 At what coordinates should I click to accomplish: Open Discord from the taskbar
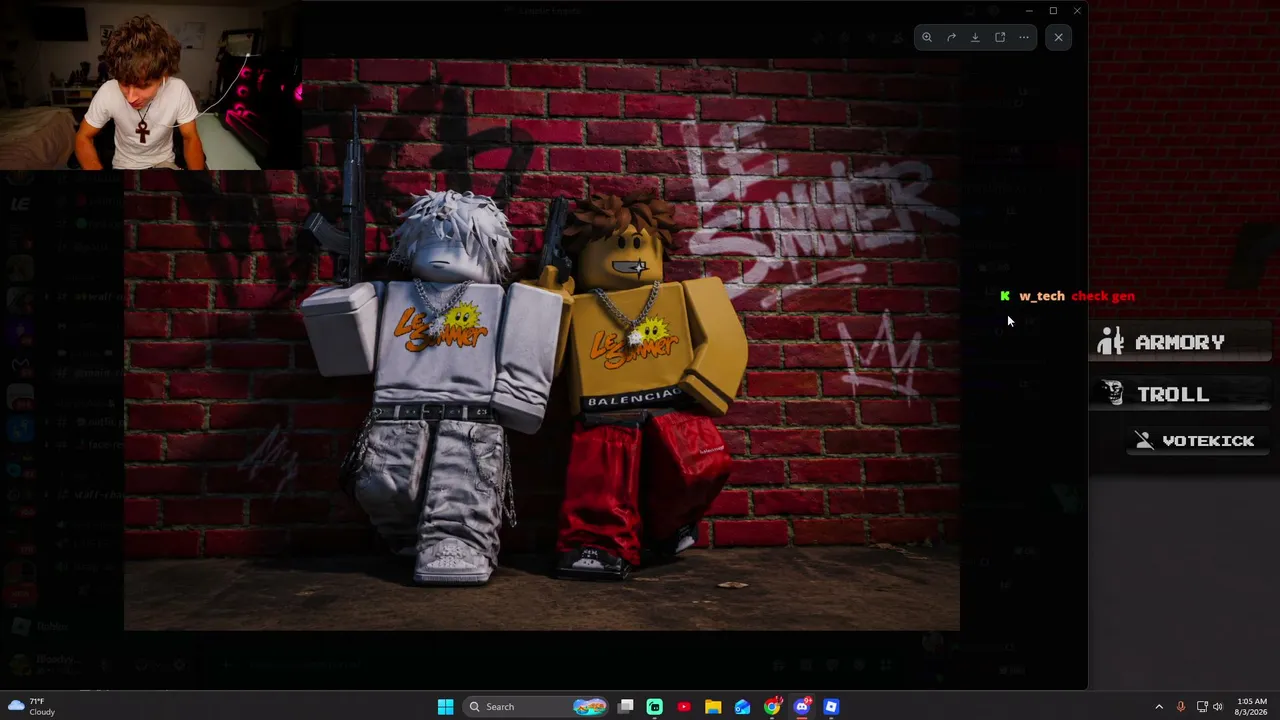pyautogui.click(x=801, y=707)
